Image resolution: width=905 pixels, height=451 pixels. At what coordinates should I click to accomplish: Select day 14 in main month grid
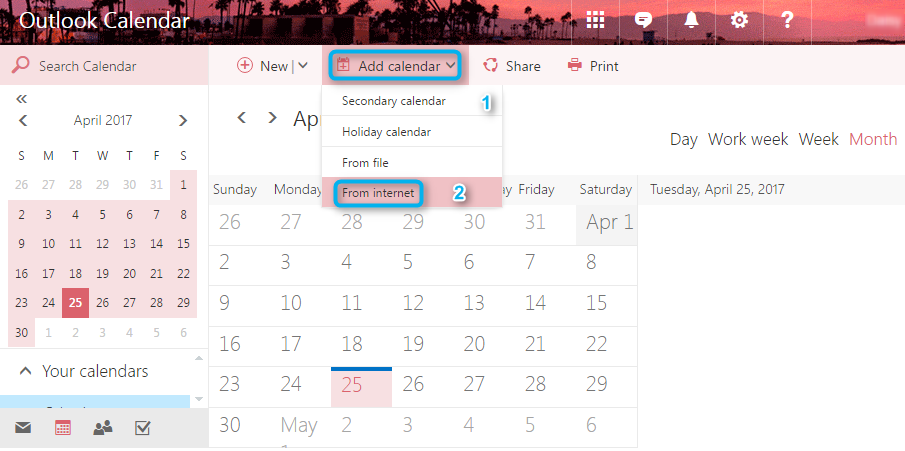click(x=545, y=306)
